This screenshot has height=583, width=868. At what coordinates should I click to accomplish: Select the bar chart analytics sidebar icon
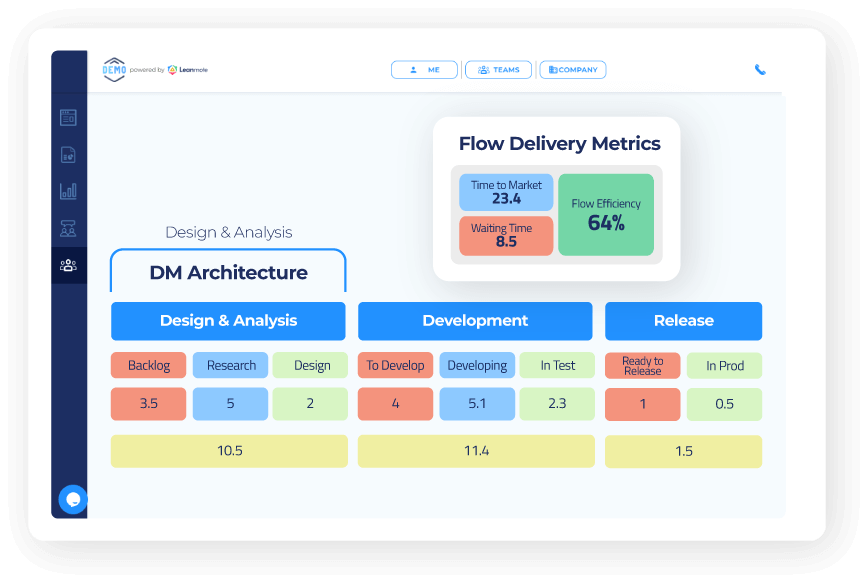pos(68,191)
